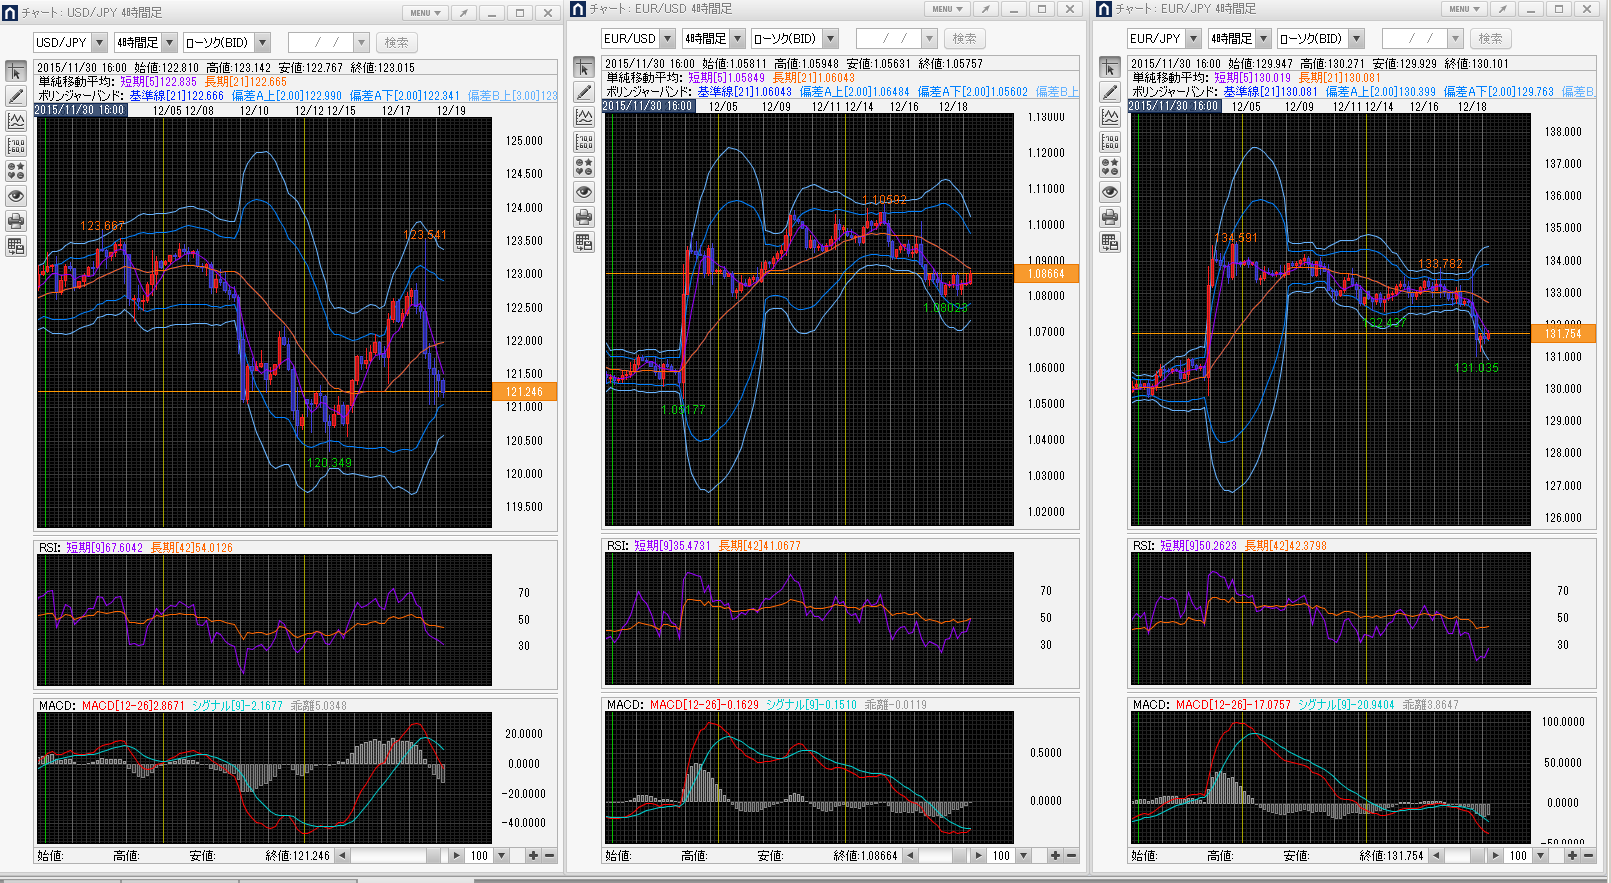Select the crosshair cursor tool in USD/JPY chart
Viewport: 1611px width, 883px height.
coord(16,72)
